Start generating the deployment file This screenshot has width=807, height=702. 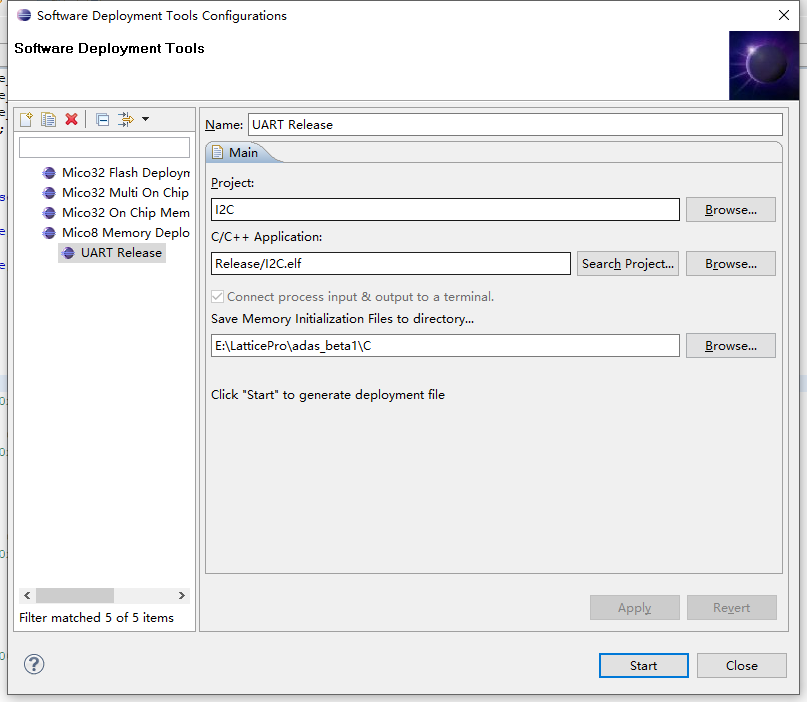(x=643, y=665)
